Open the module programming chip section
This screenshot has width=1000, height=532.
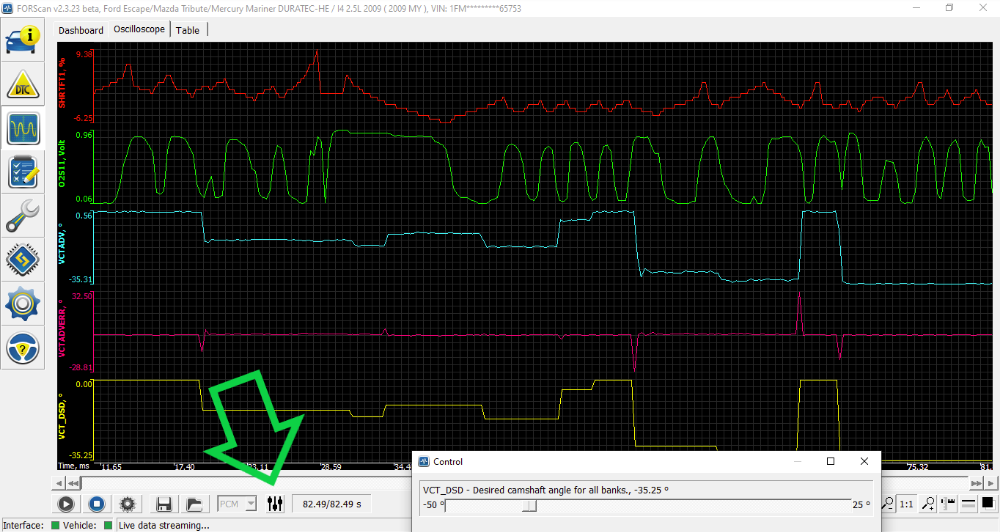[x=23, y=260]
